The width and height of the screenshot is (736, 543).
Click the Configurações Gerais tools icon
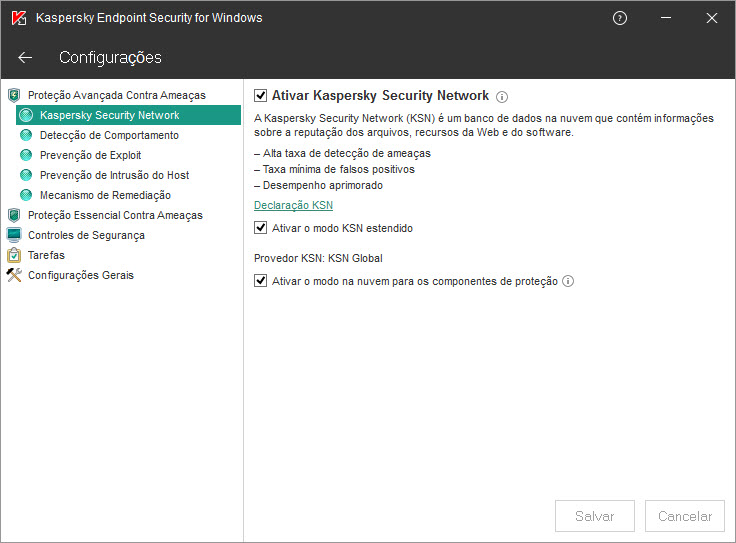pos(14,275)
